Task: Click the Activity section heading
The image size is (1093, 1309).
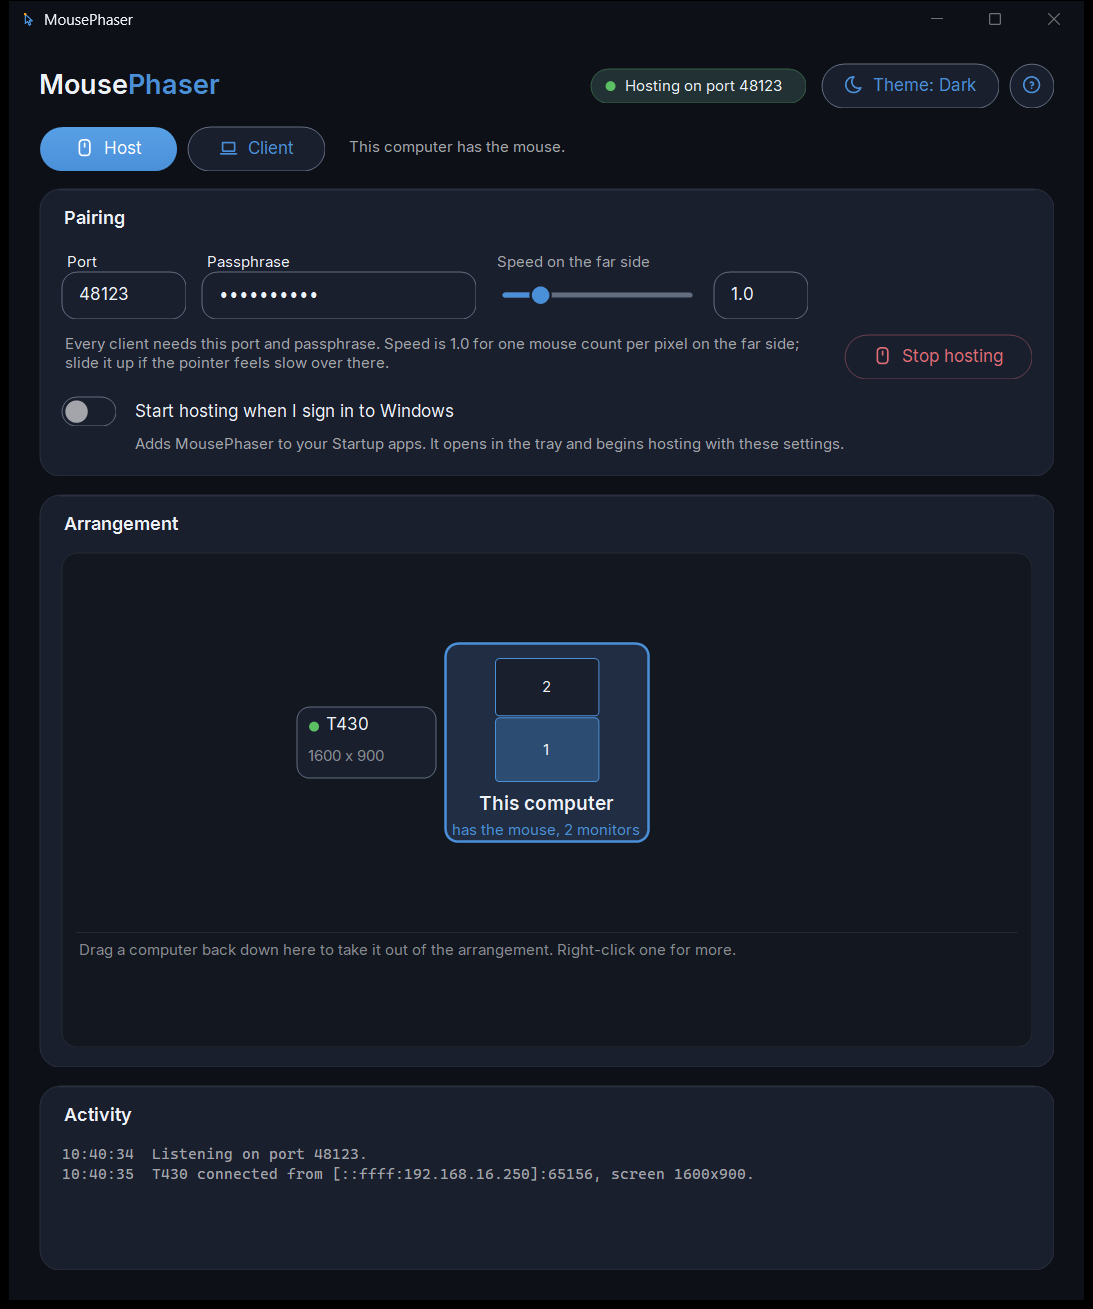Action: click(x=98, y=1115)
